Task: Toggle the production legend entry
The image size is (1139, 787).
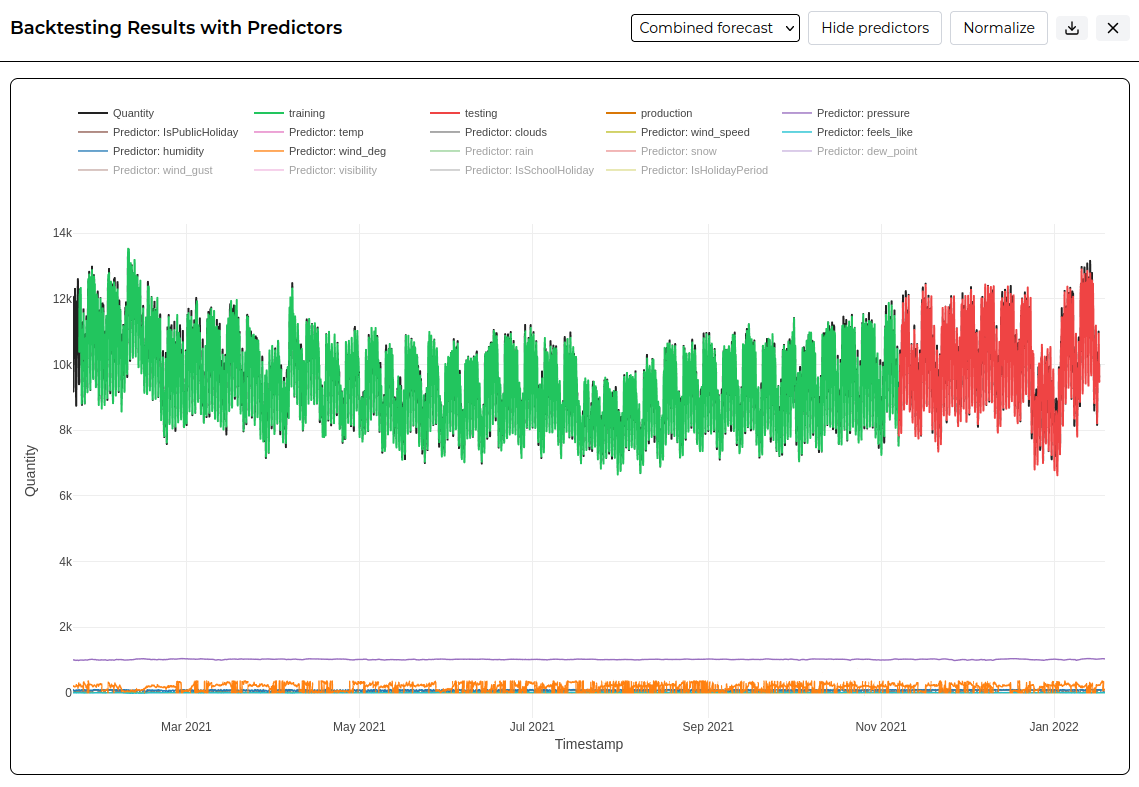Action: pyautogui.click(x=649, y=113)
